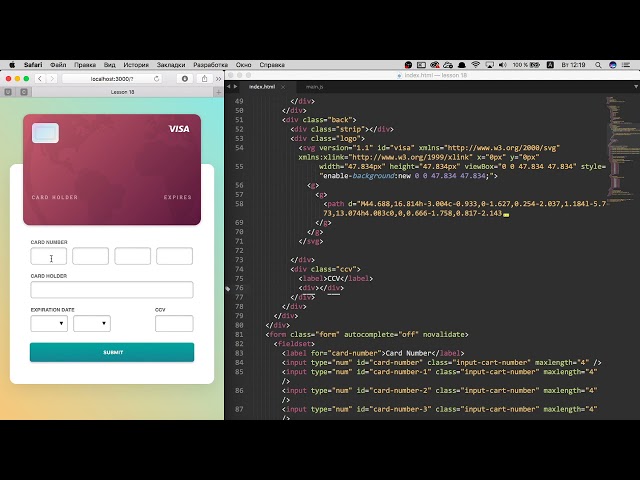Go to next editor tab arrow
This screenshot has height=480, width=640.
pos(236,87)
